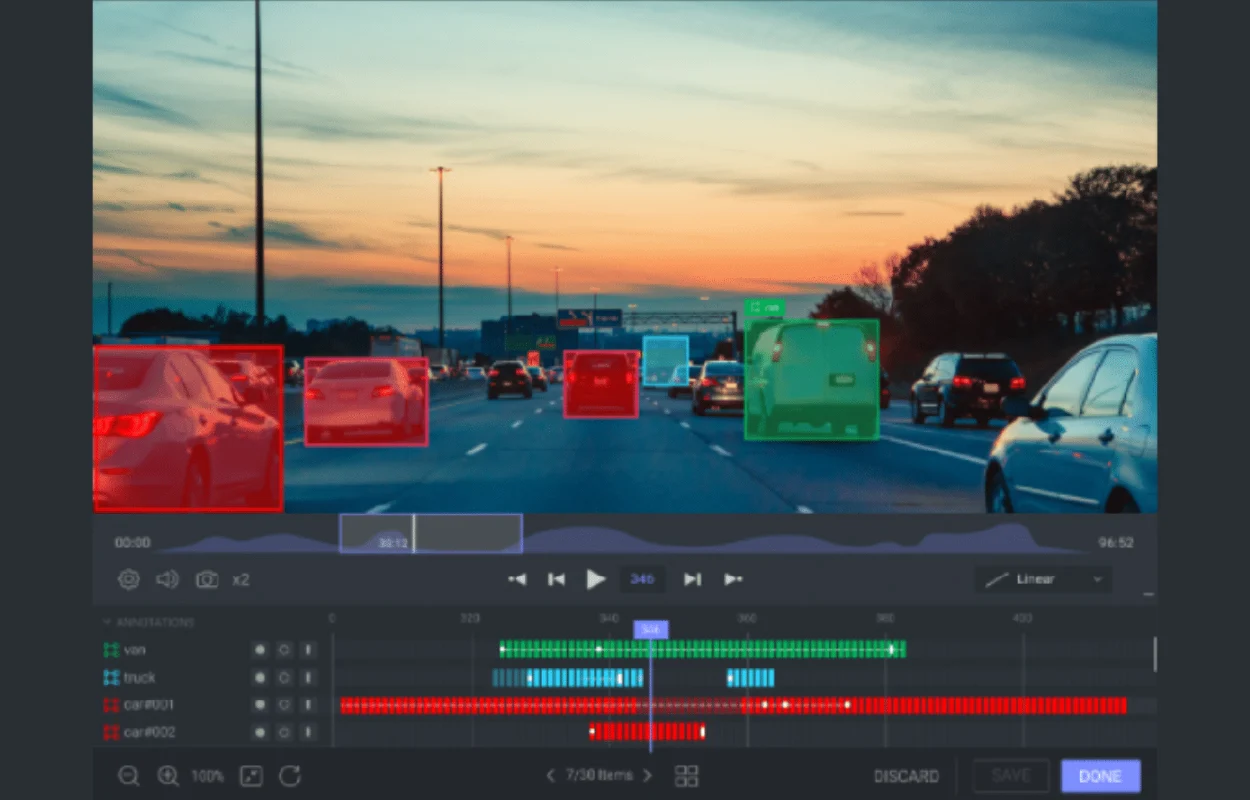Click the DONE button
This screenshot has height=800, width=1250.
pos(1100,775)
